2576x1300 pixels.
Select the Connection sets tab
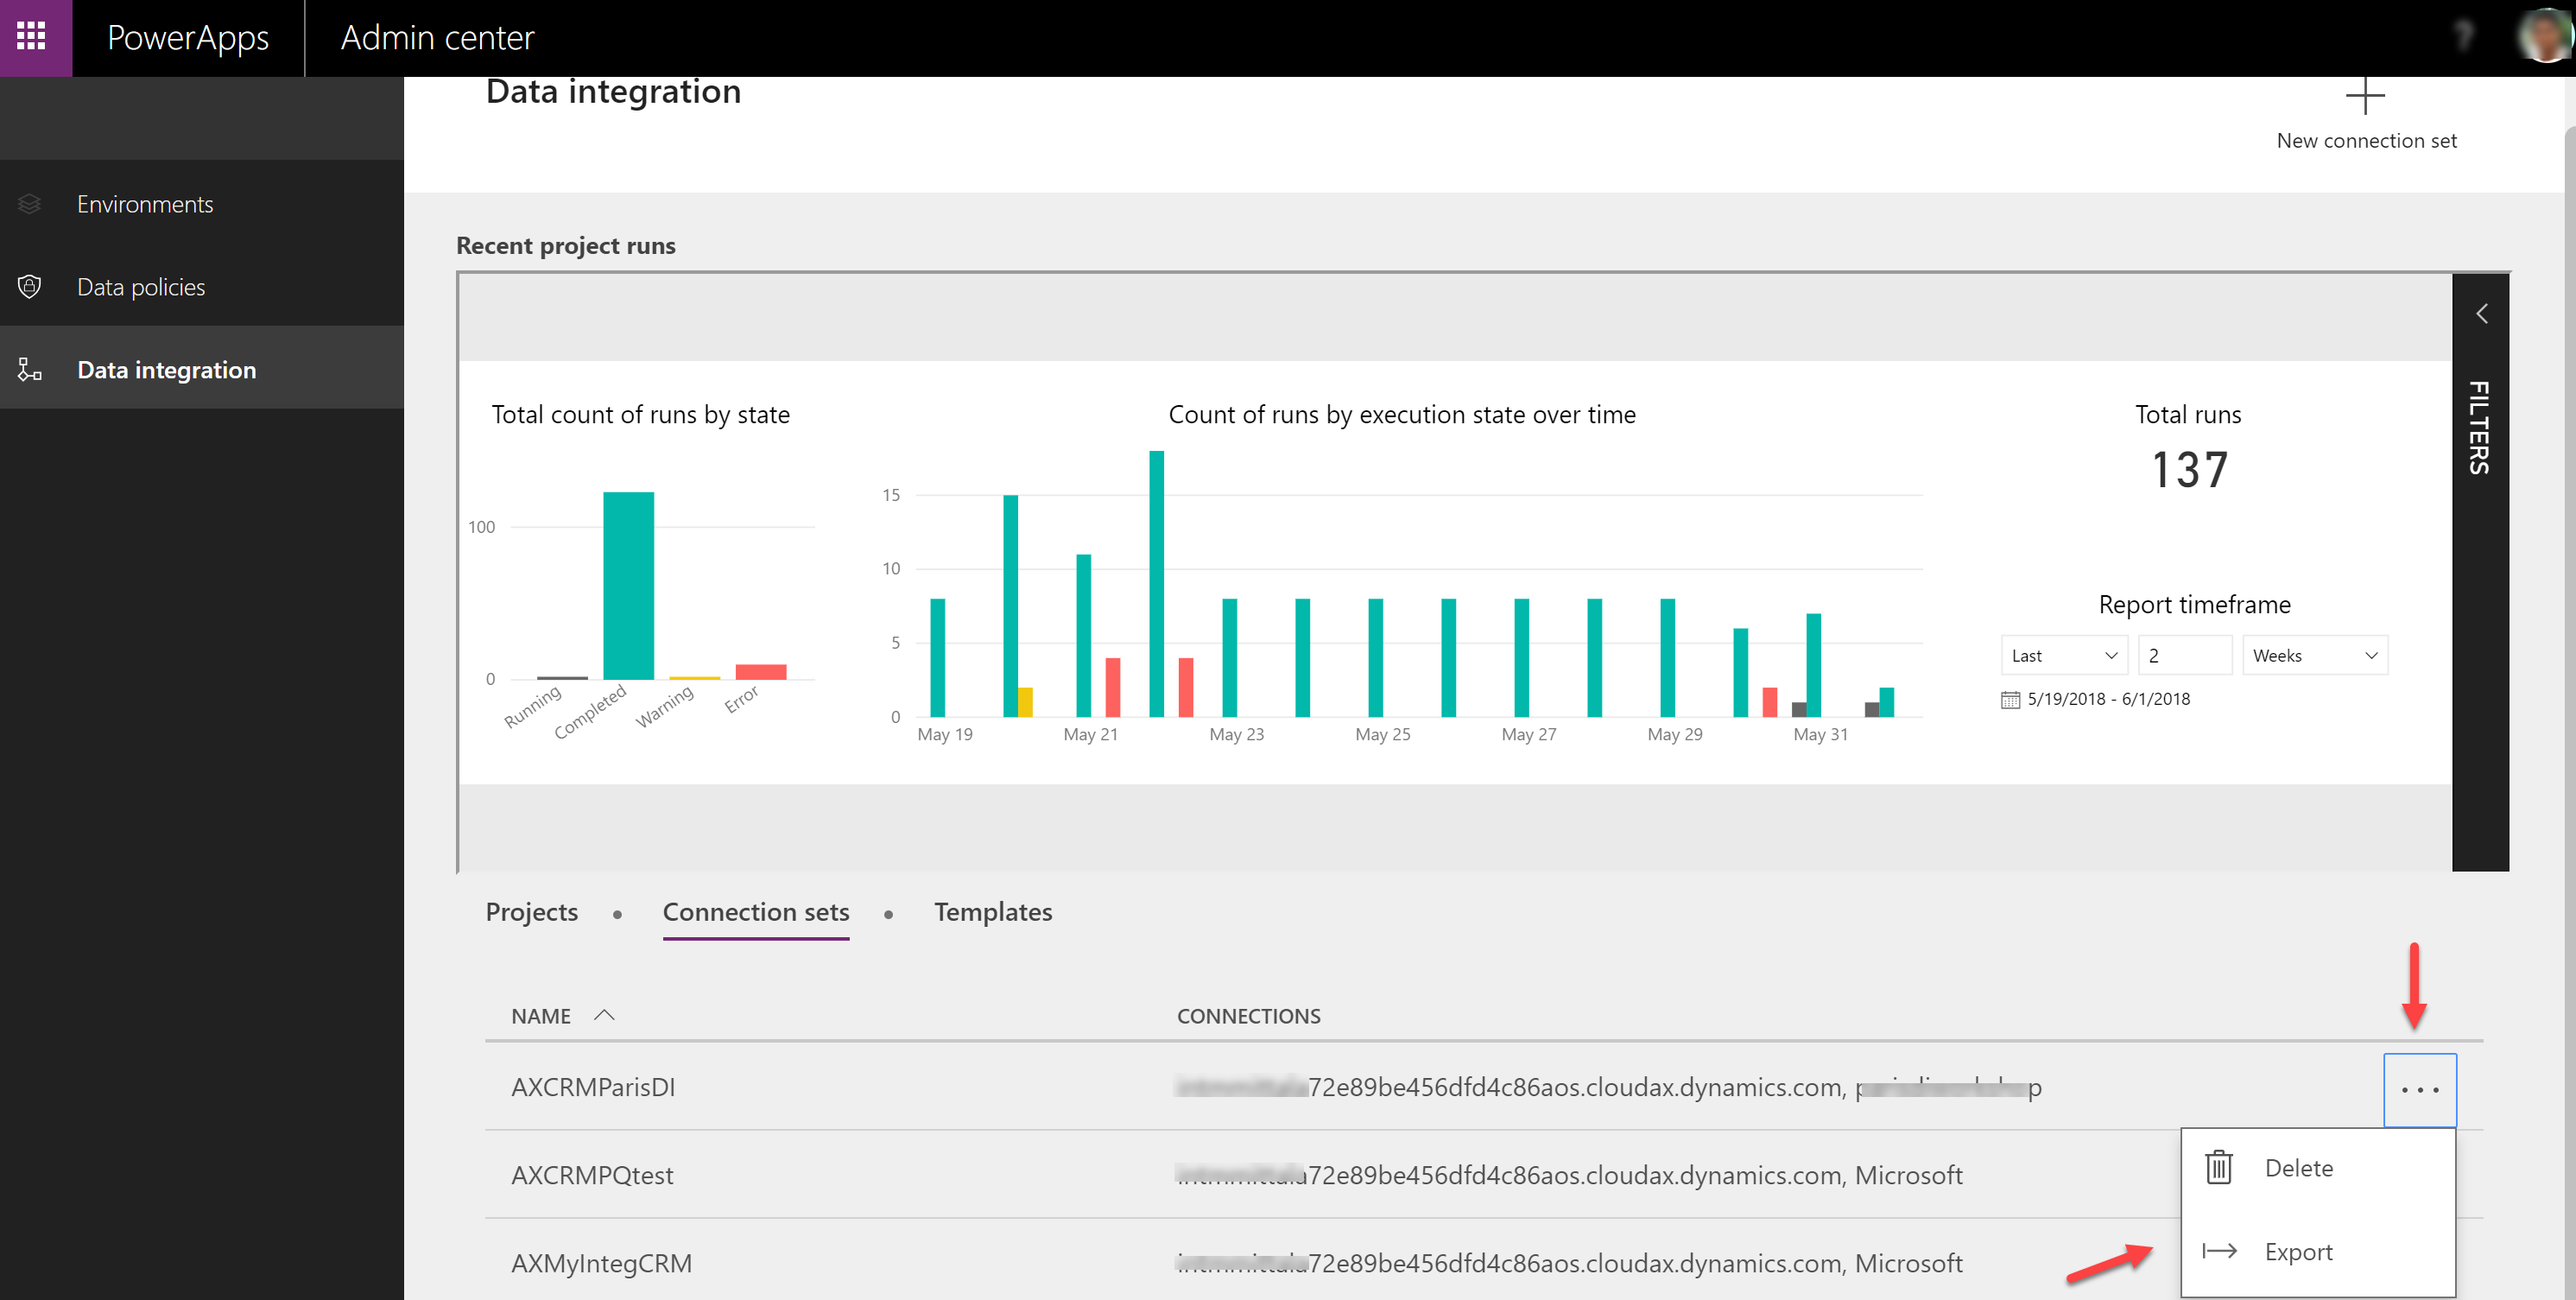point(756,910)
